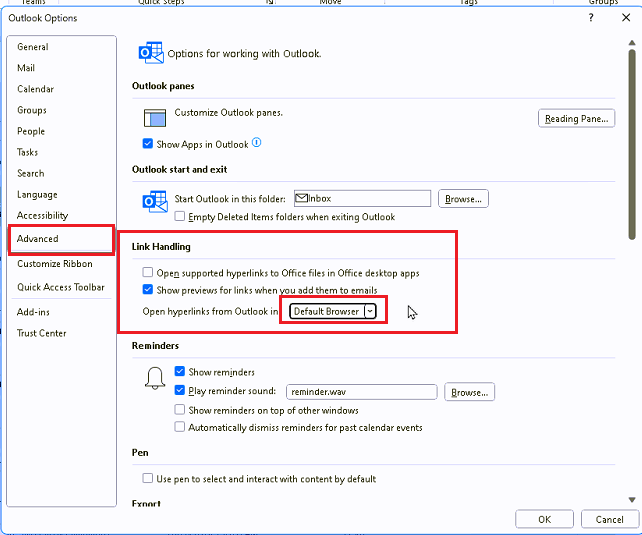Open the Trust Center category
This screenshot has height=535, width=642.
(x=42, y=333)
